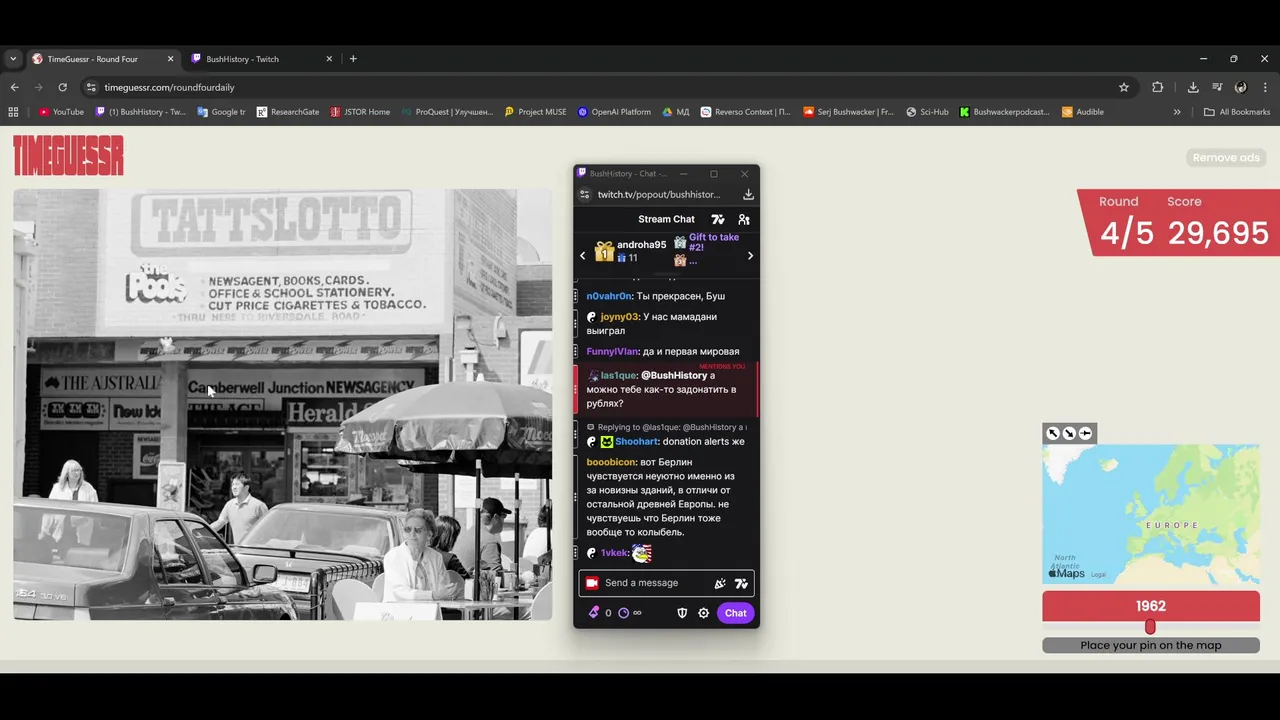
Task: Open the Sci-Hub bookmark
Action: (x=927, y=112)
